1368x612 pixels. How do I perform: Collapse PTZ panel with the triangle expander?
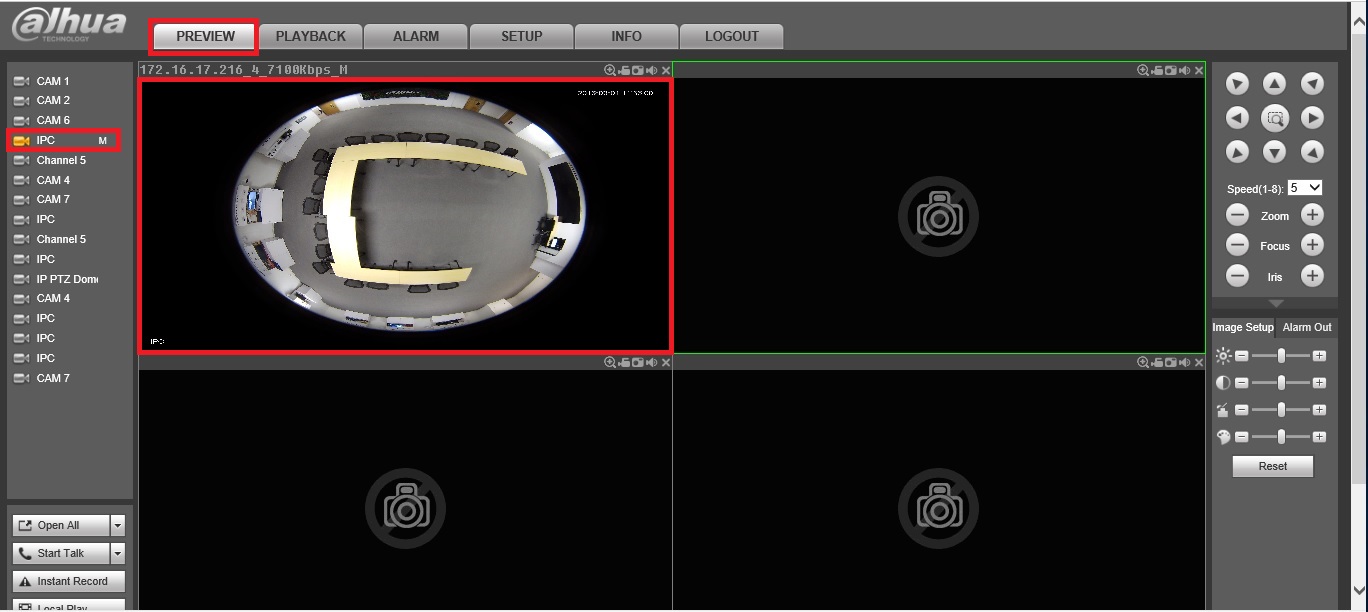coord(1275,303)
